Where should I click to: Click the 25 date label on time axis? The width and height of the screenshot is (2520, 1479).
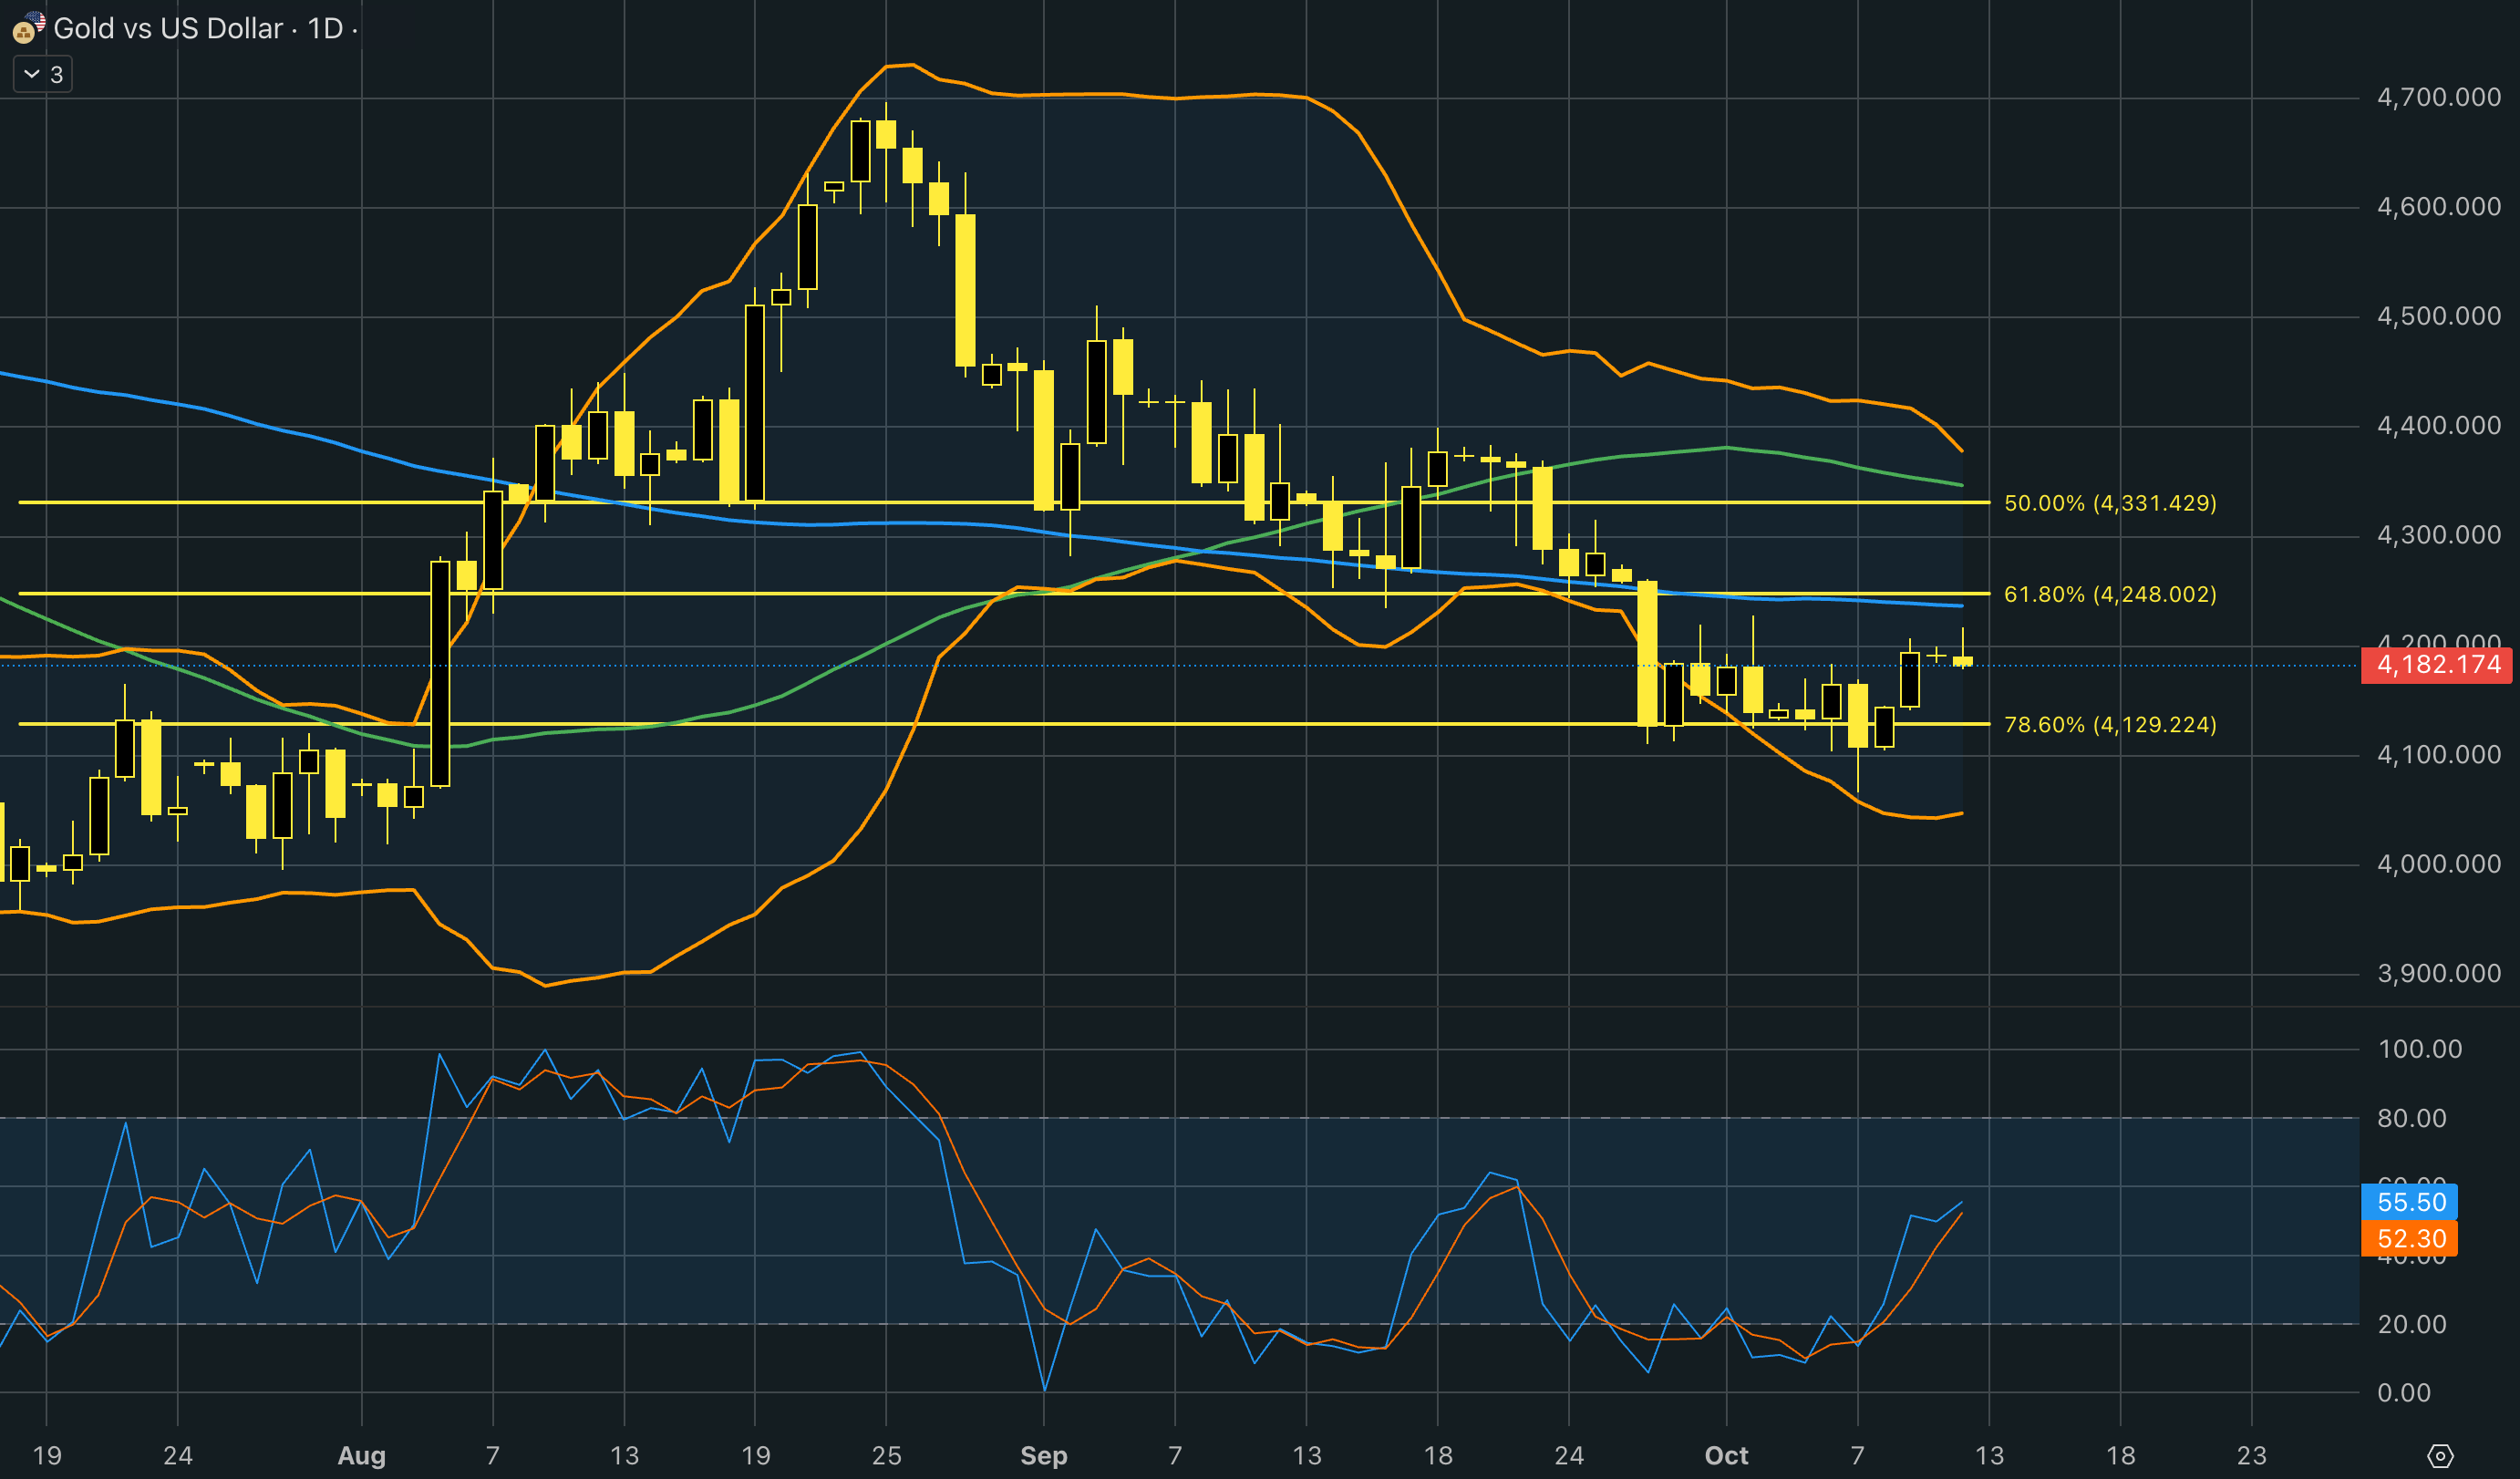[886, 1455]
